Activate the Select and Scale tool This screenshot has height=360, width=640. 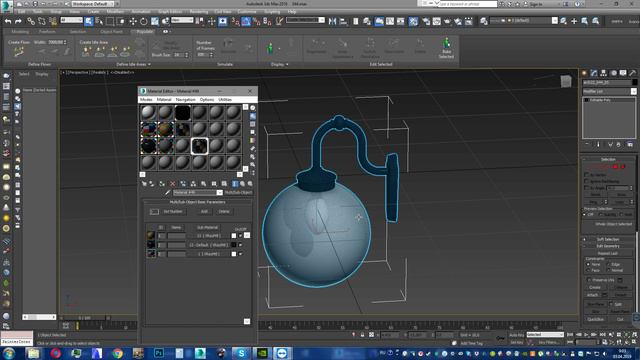point(155,21)
